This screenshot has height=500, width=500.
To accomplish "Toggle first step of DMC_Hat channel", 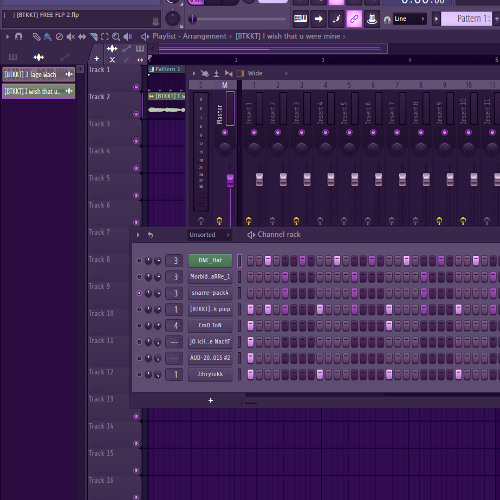I will (x=250, y=261).
